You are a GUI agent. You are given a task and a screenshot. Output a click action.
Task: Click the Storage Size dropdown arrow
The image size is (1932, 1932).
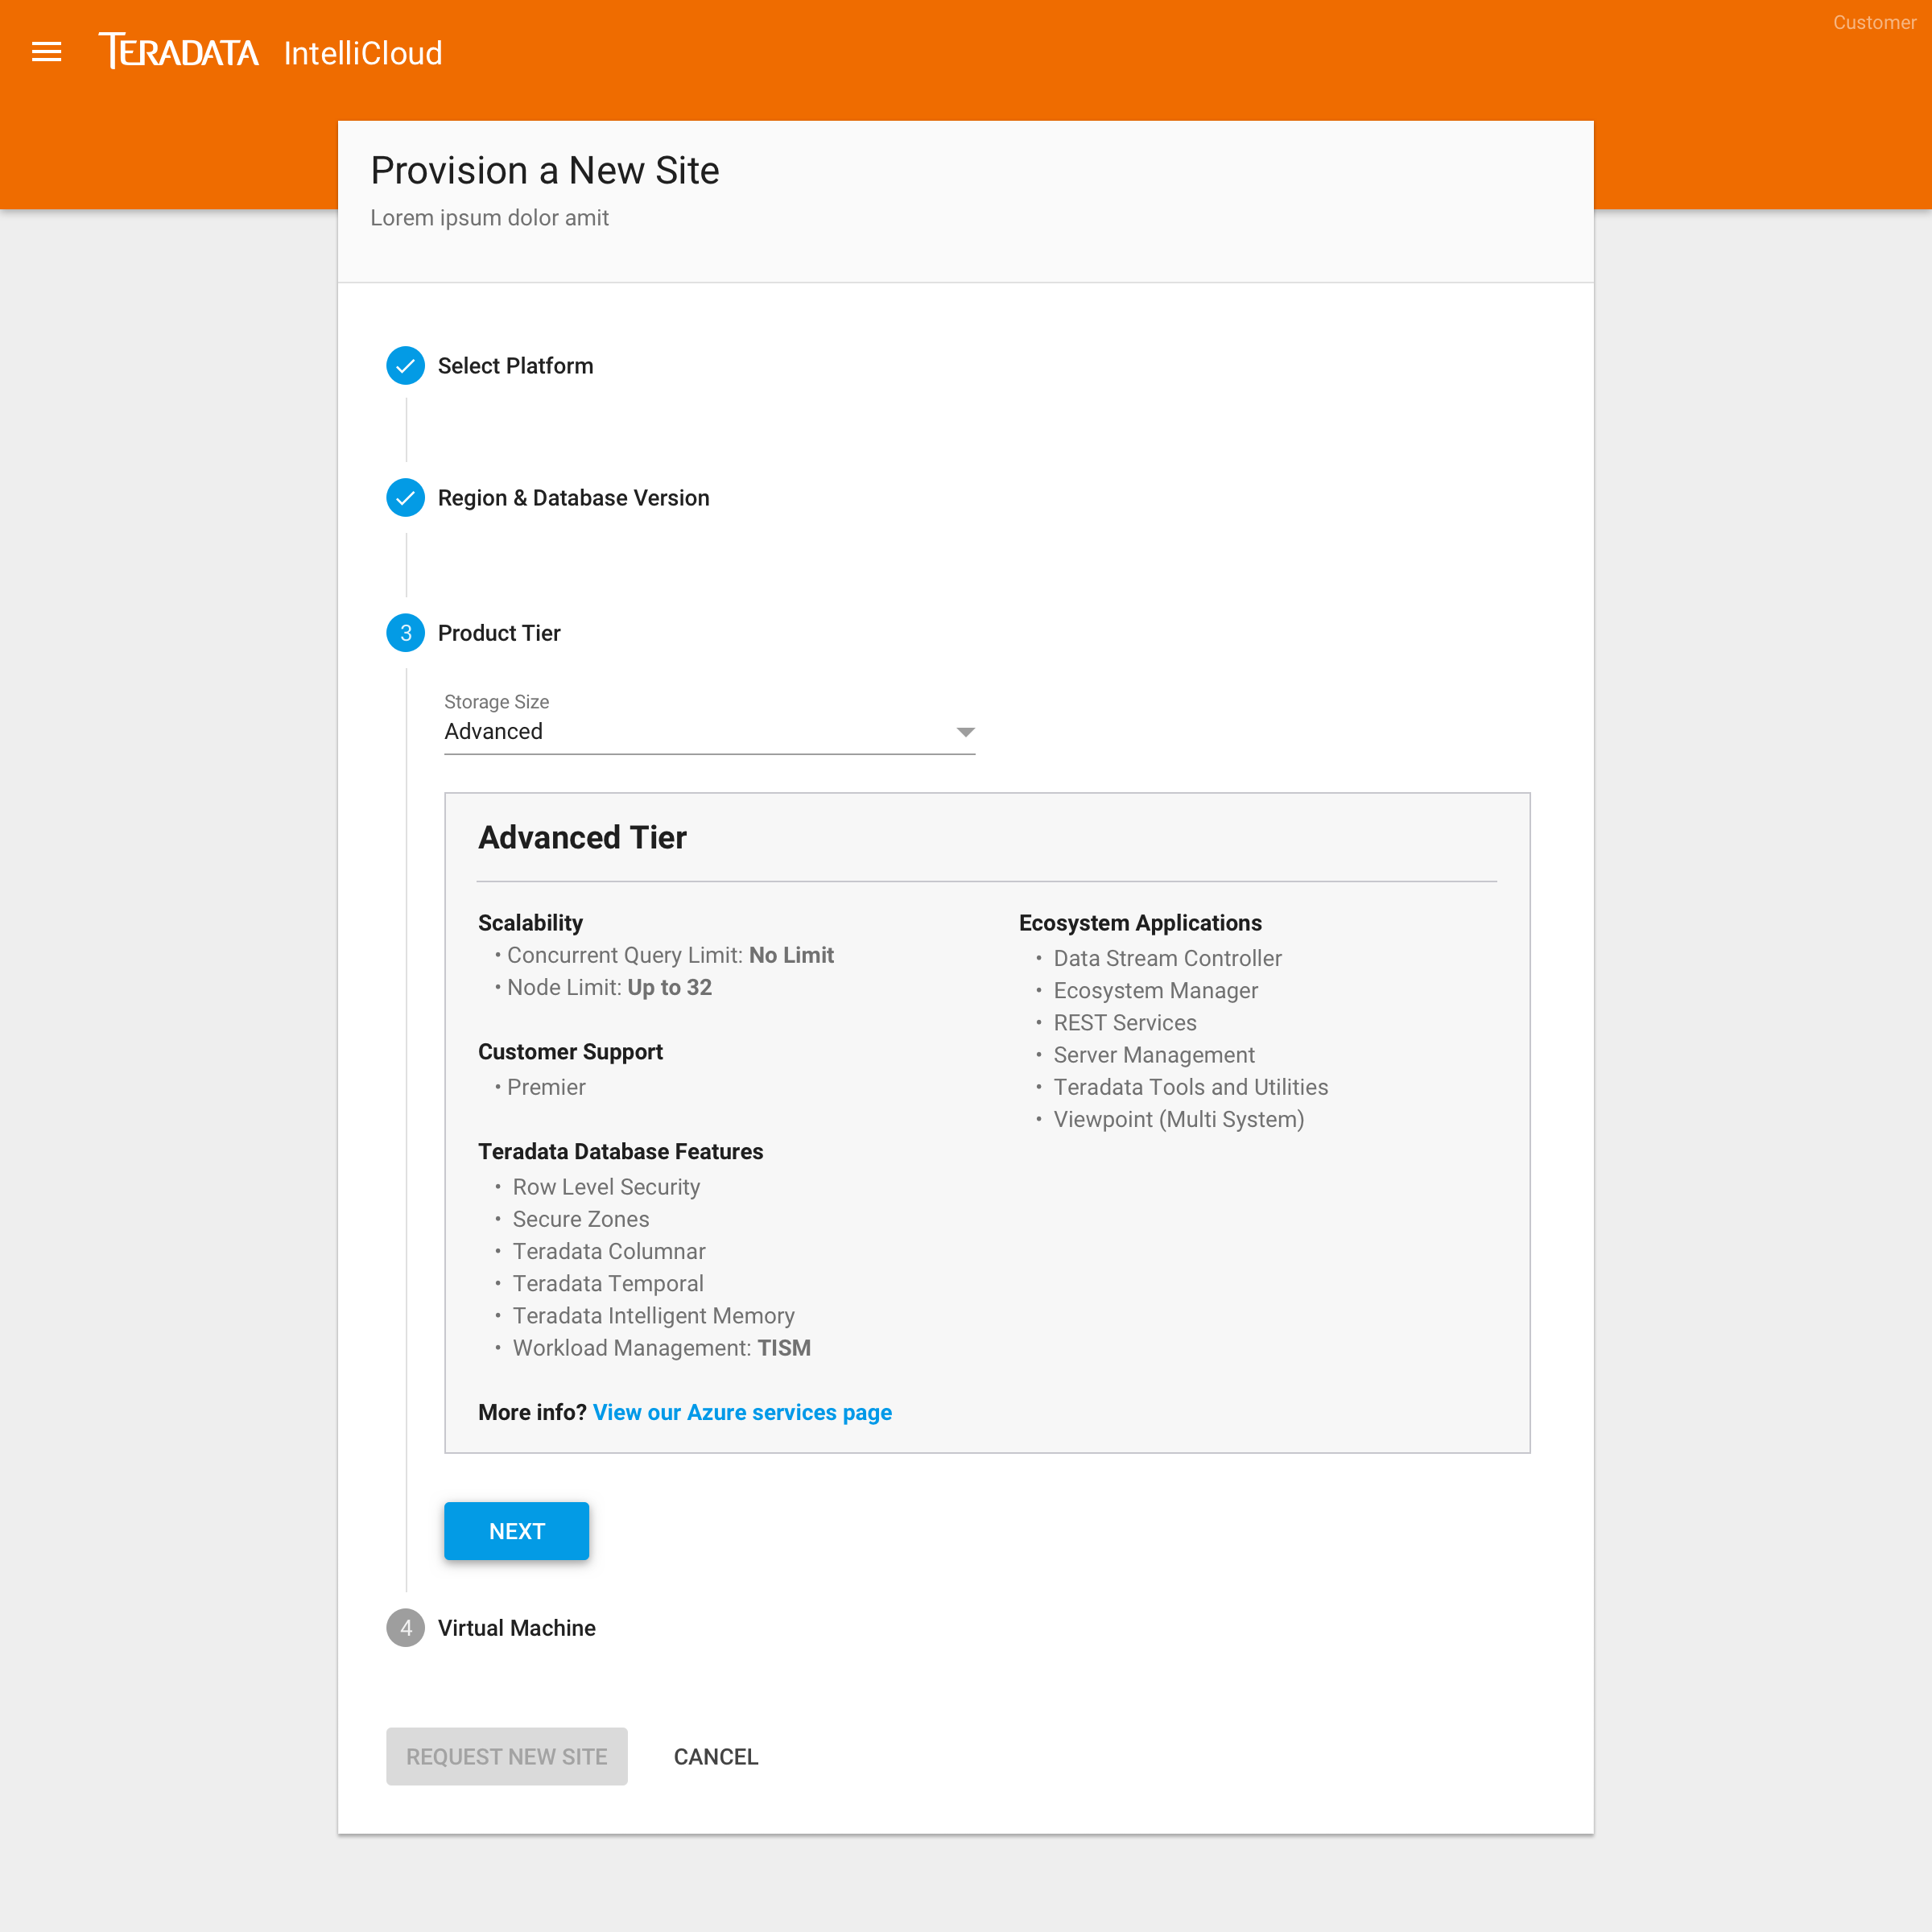point(965,732)
